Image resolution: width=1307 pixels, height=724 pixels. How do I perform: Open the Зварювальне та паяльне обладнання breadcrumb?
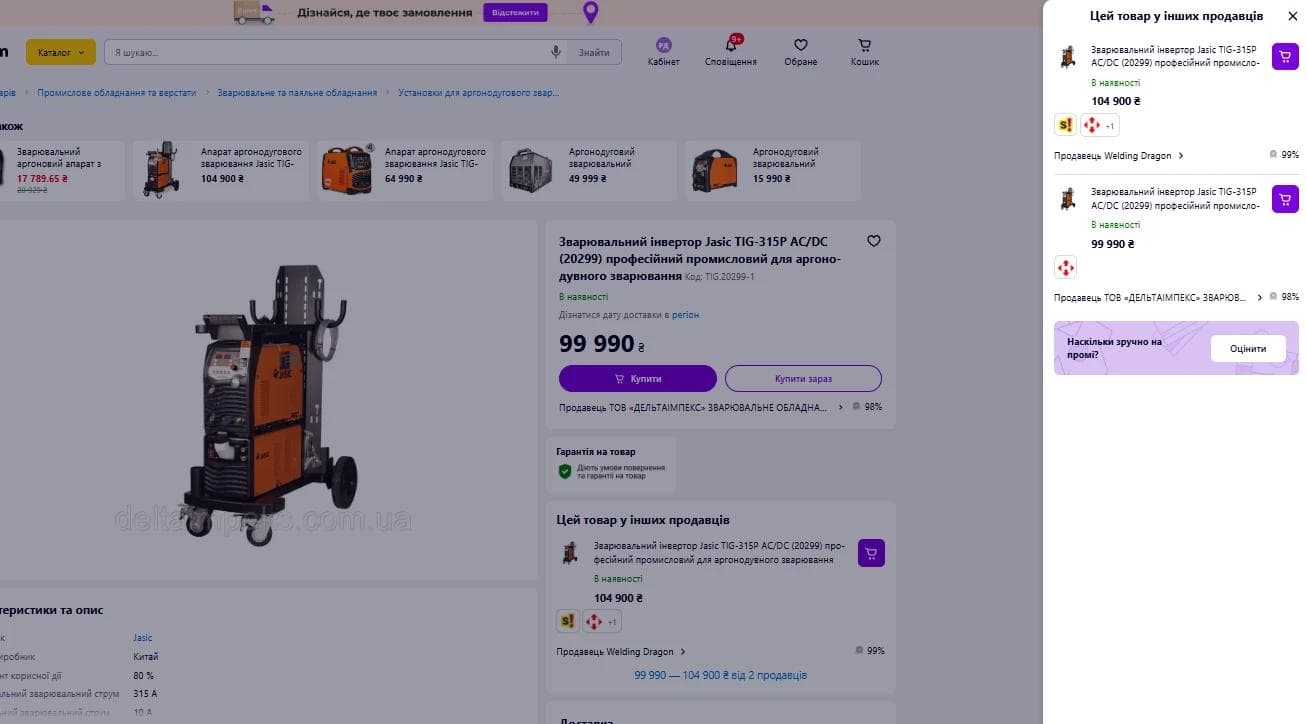tap(297, 93)
